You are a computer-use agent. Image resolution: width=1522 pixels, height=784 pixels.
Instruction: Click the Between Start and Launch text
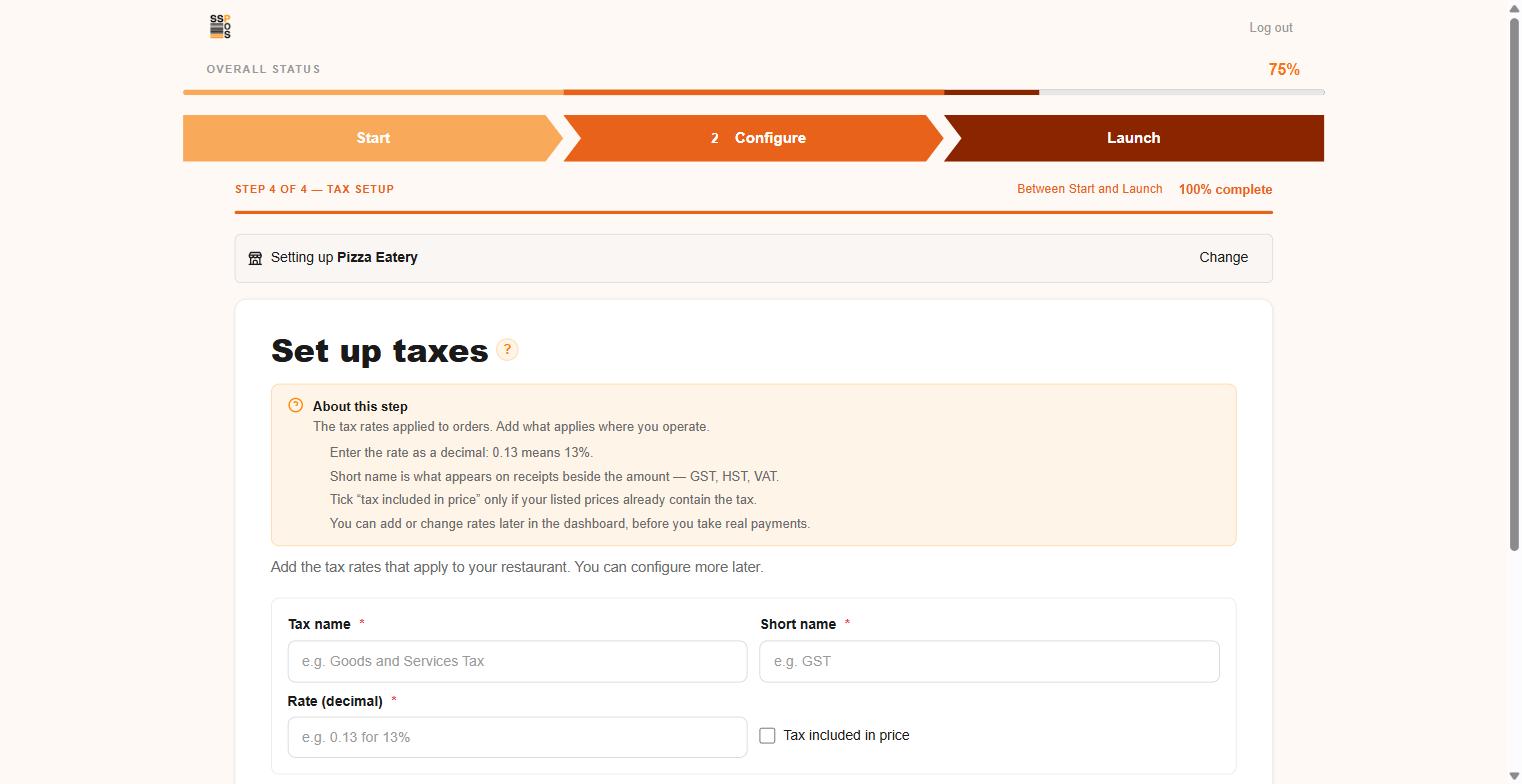tap(1089, 189)
